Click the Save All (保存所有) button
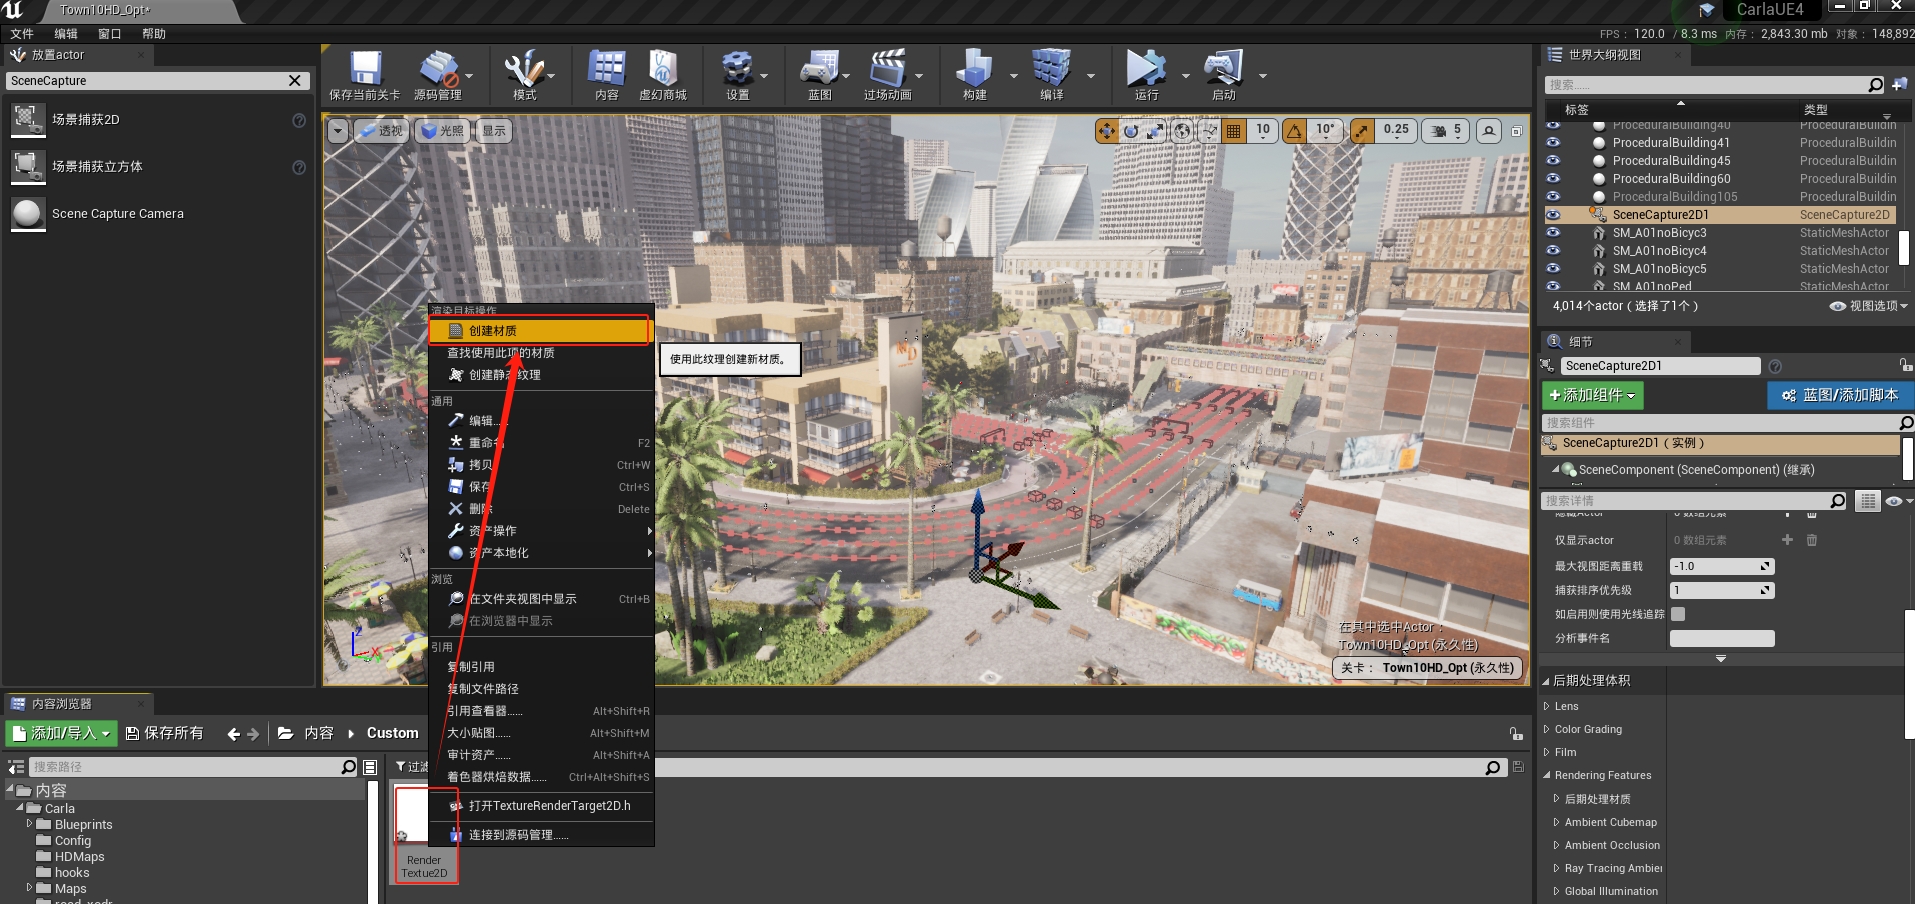The image size is (1915, 904). tap(164, 734)
